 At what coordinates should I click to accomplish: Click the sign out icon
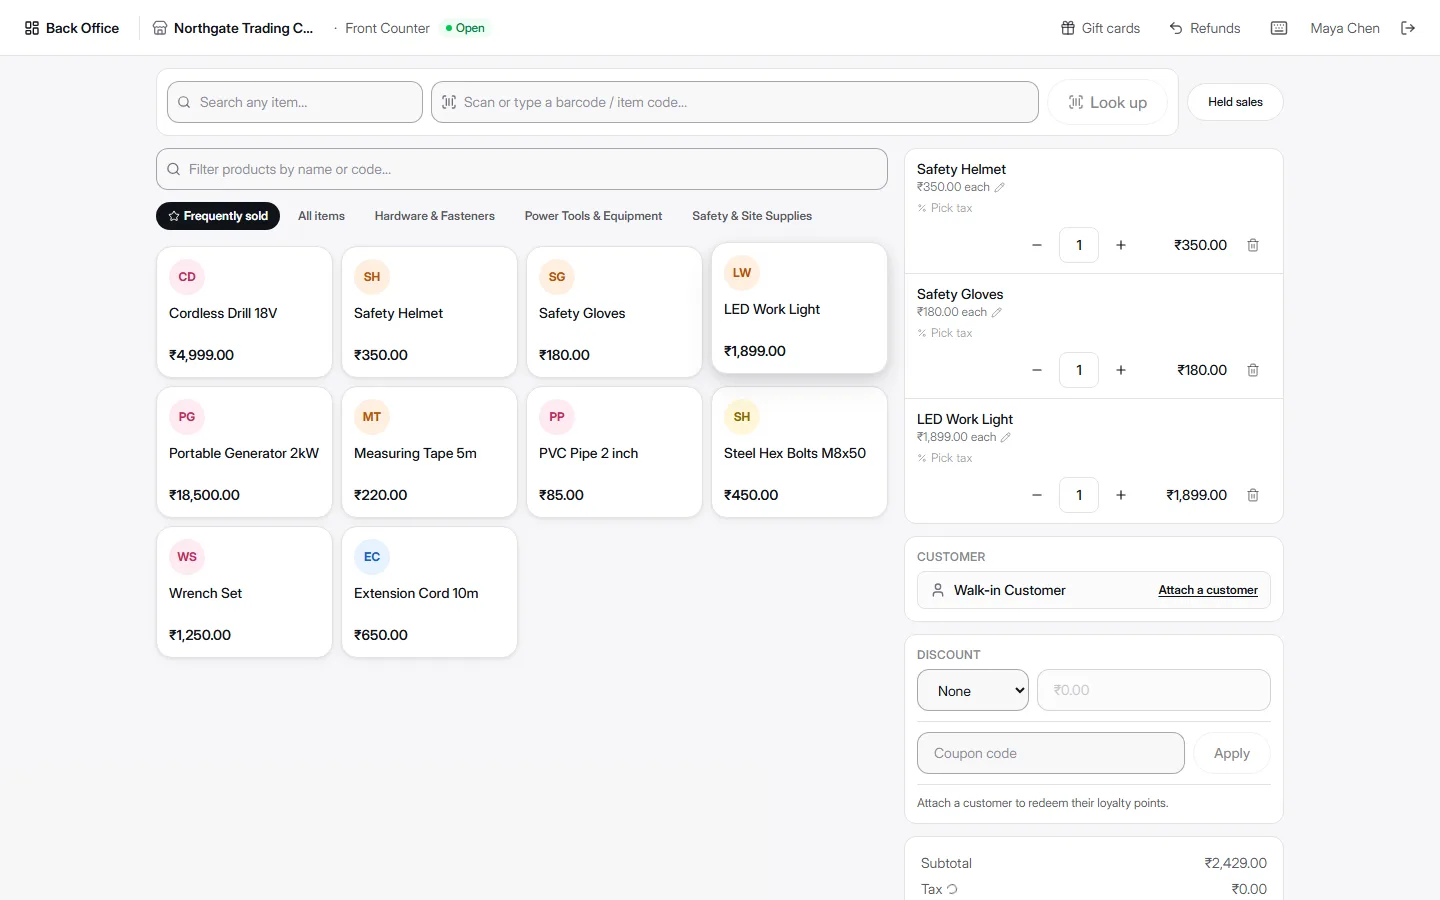(1408, 28)
